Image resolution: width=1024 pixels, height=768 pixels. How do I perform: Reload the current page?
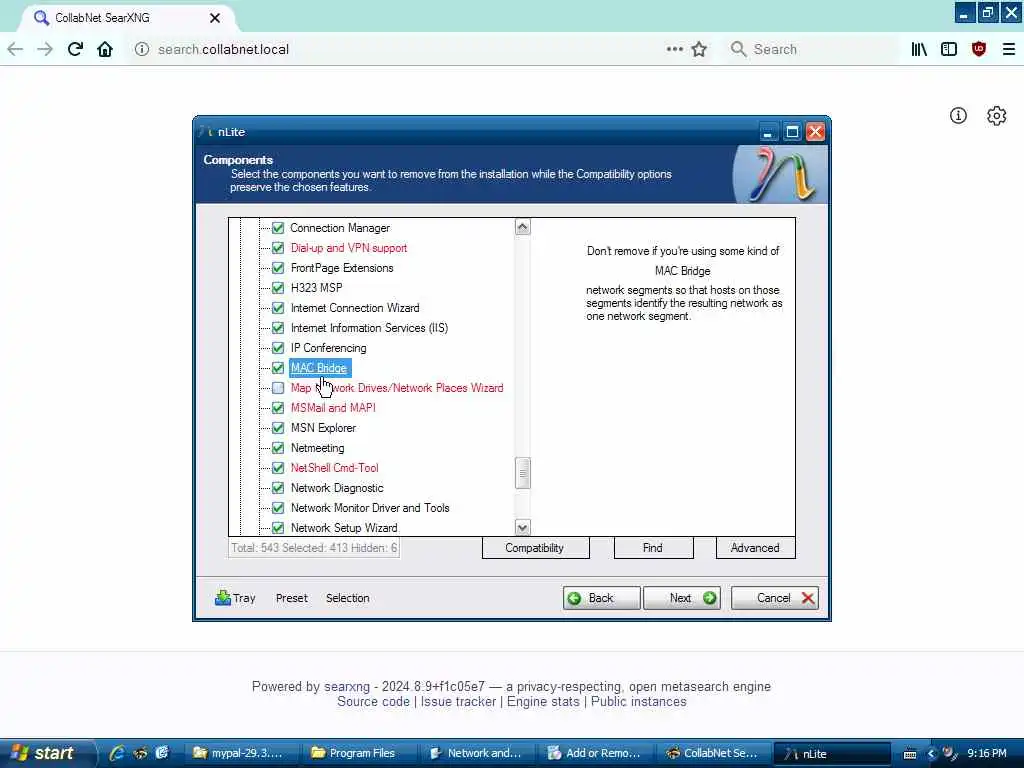click(x=75, y=49)
